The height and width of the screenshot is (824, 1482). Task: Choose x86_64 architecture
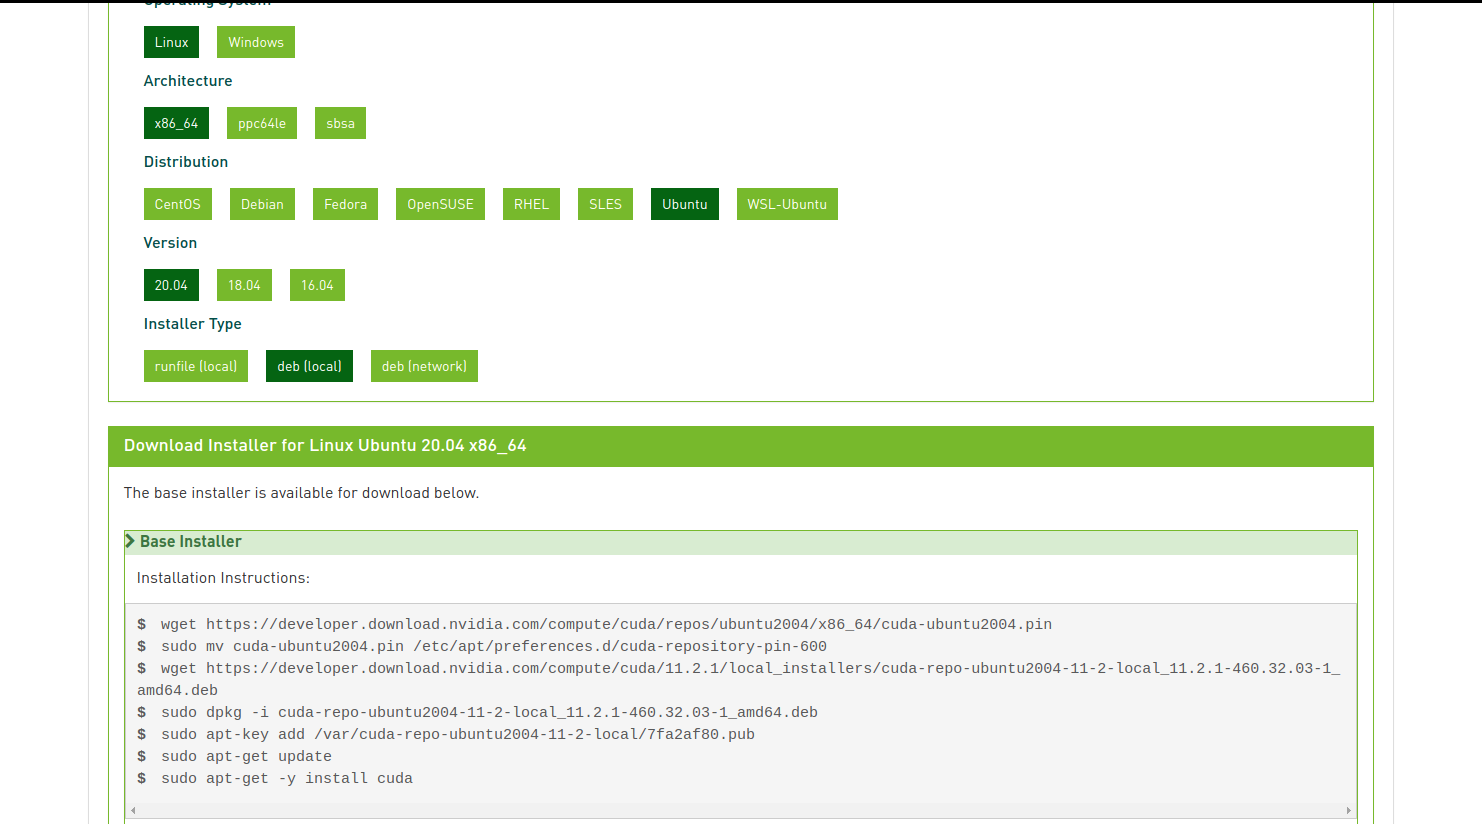176,123
